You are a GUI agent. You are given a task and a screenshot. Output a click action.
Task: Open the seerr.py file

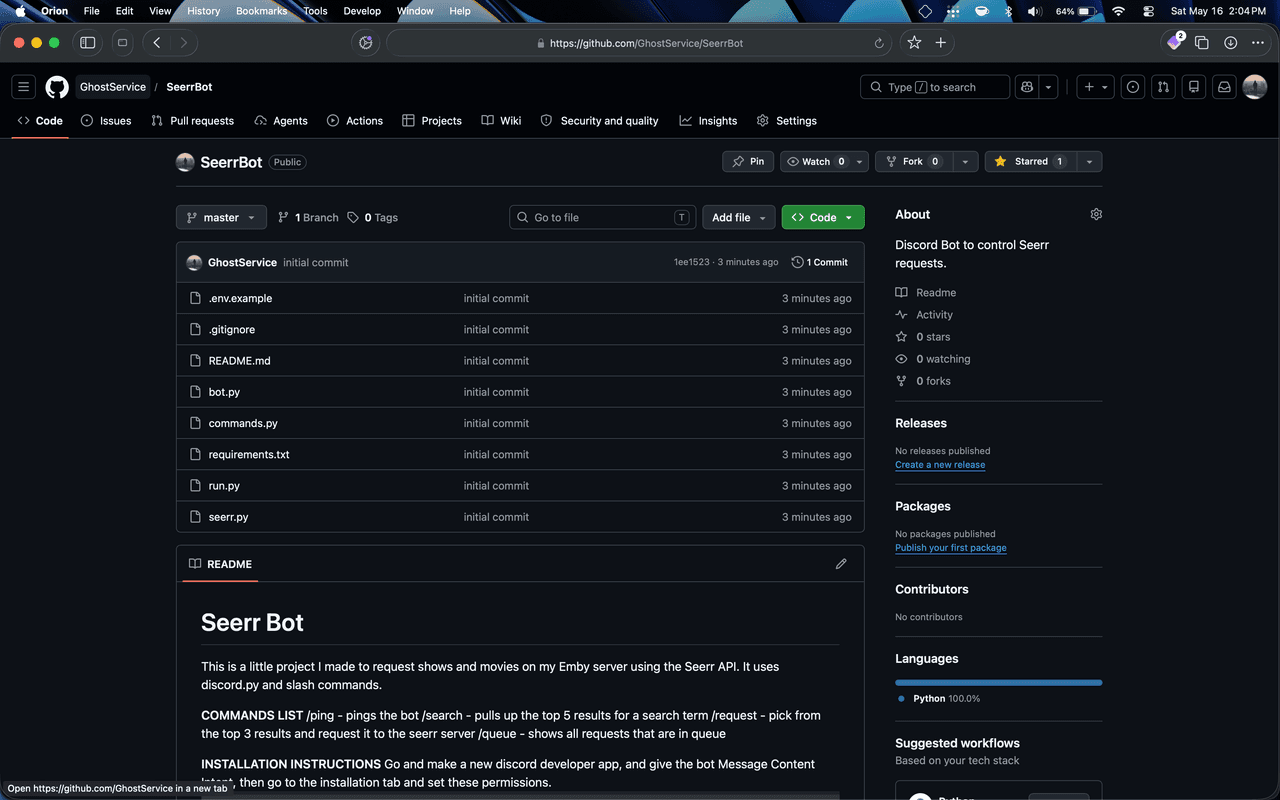[228, 517]
